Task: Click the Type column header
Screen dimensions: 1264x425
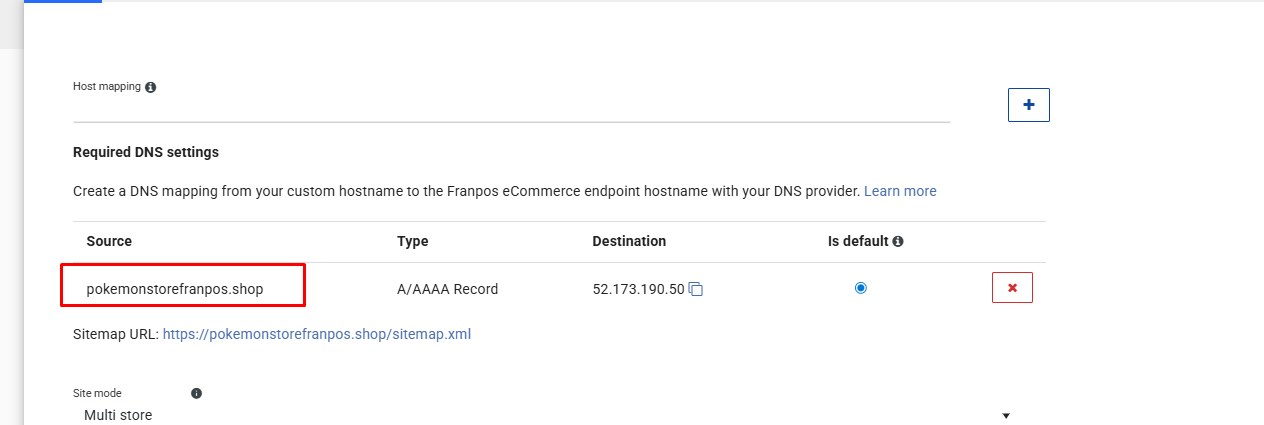Action: click(x=412, y=241)
